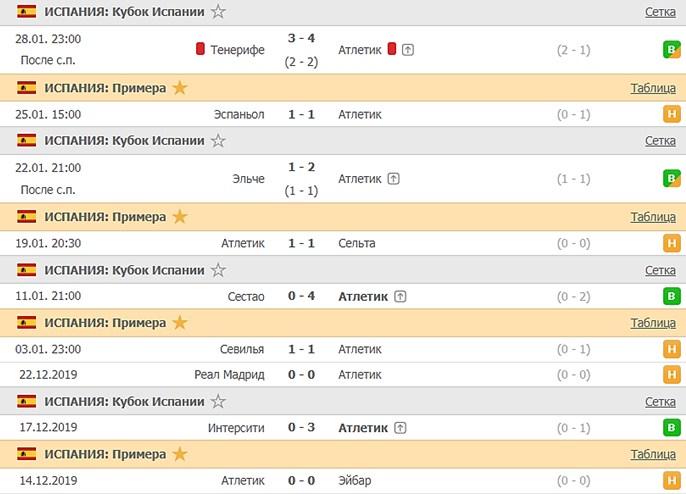Click the advancing arrow icon in the Интерсити match
Screen dimensions: 686x494
pyautogui.click(x=400, y=427)
